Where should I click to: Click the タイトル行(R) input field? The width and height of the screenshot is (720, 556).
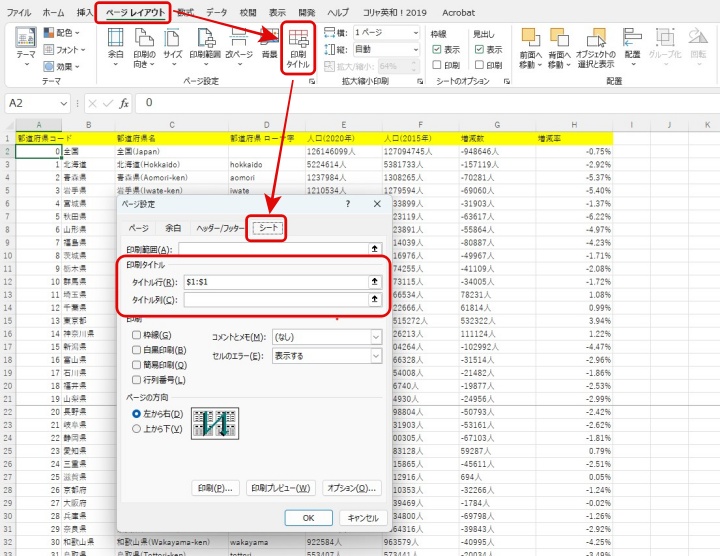276,281
